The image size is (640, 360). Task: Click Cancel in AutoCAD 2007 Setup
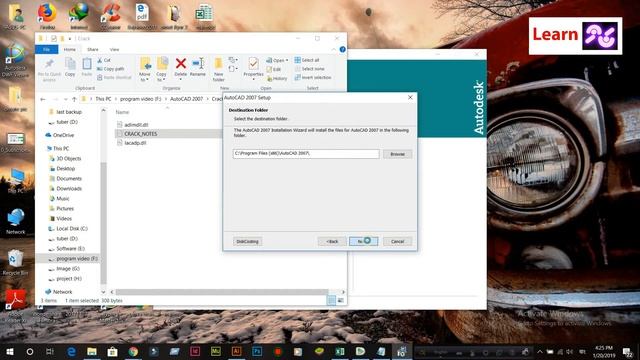point(397,242)
